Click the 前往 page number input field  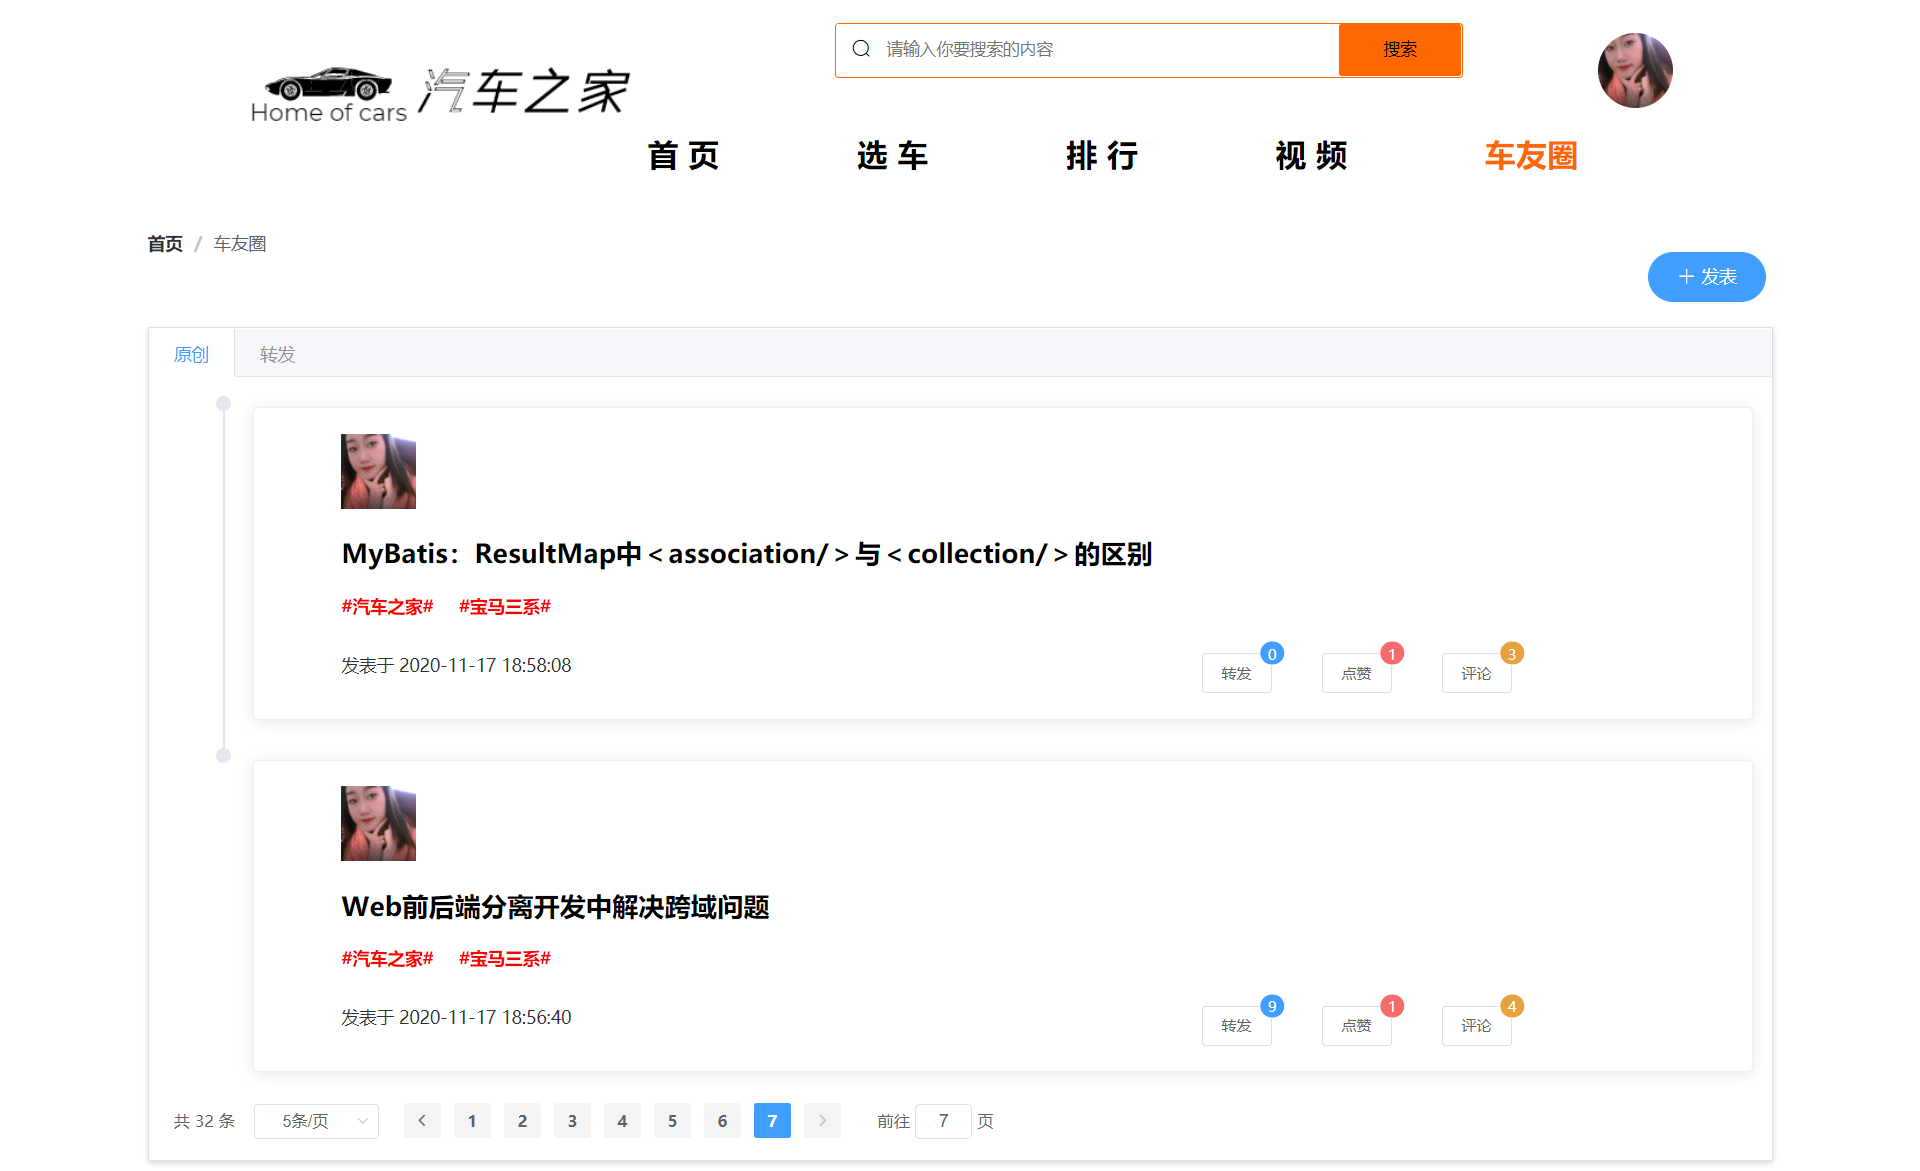click(x=943, y=1121)
